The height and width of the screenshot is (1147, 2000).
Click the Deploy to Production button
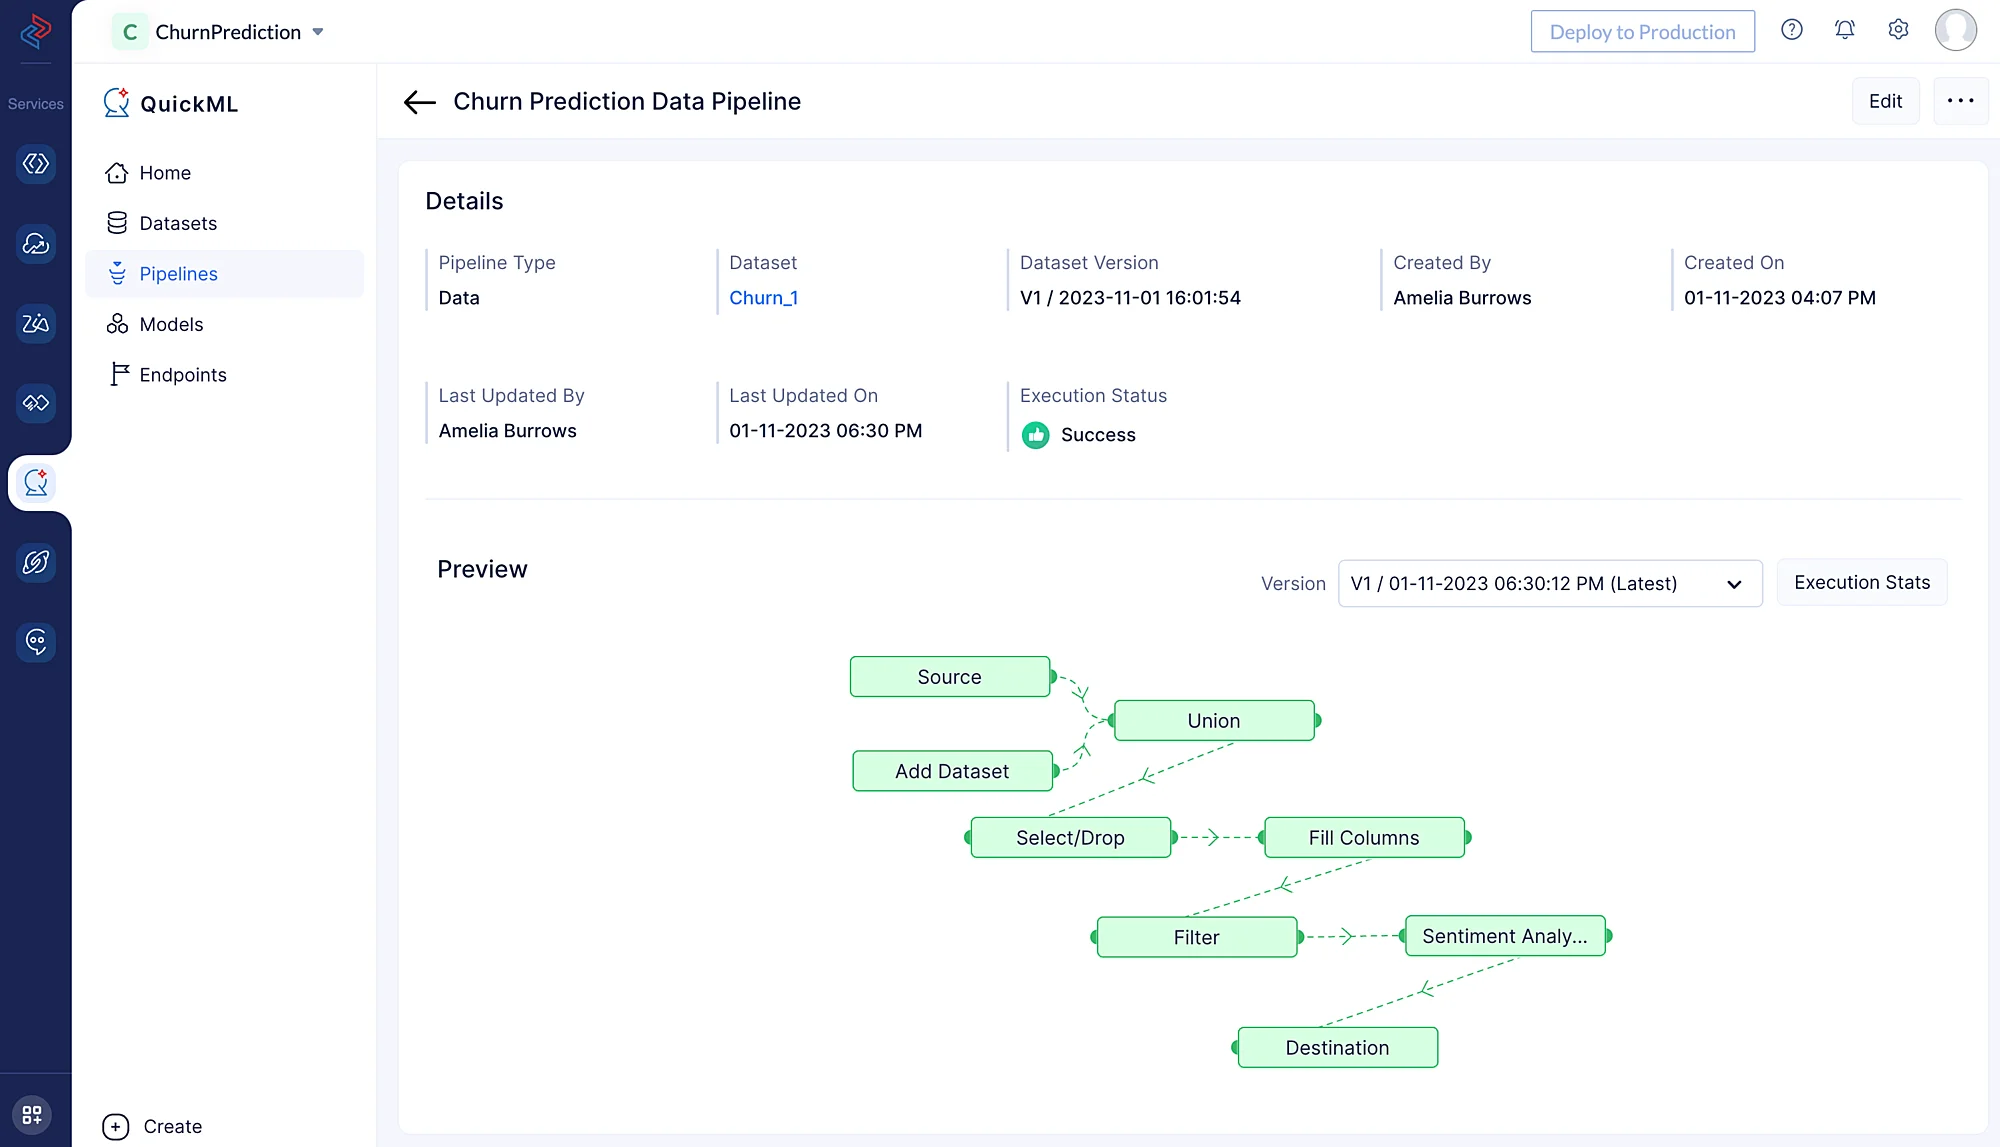point(1642,32)
